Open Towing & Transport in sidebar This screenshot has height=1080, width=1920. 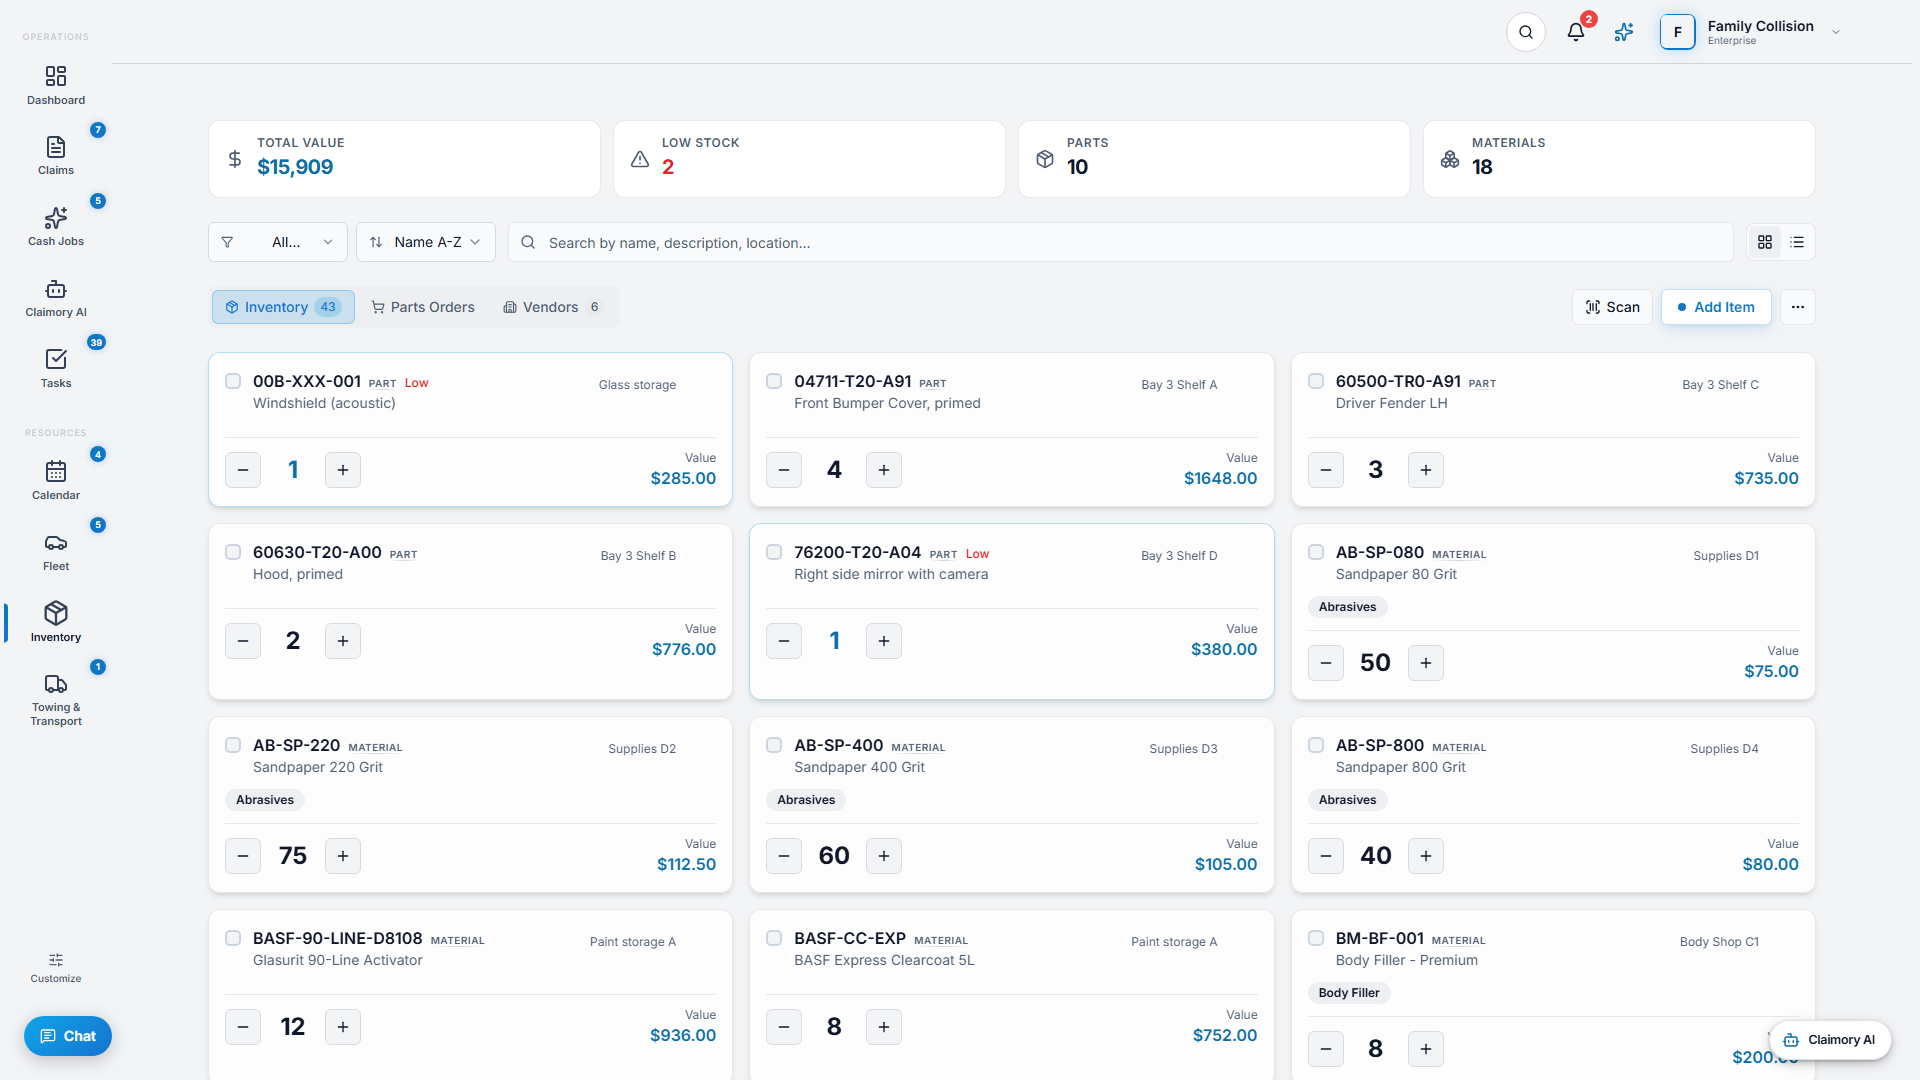coord(56,699)
